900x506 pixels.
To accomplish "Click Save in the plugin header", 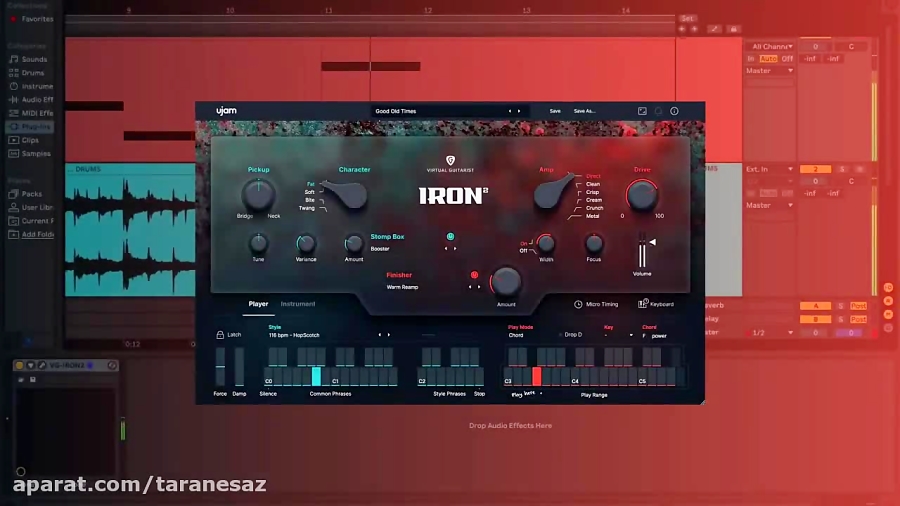I will click(x=555, y=111).
